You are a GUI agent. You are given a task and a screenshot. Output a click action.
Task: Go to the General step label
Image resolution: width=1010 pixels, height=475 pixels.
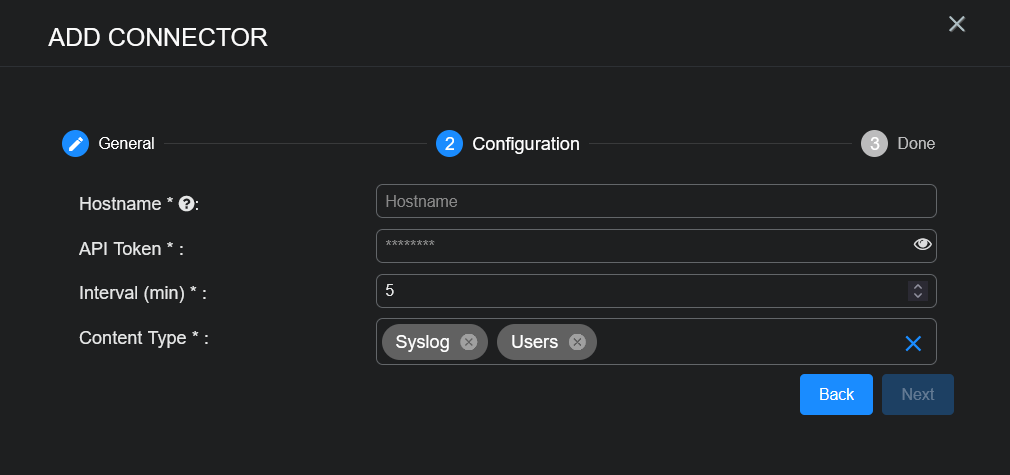click(126, 144)
